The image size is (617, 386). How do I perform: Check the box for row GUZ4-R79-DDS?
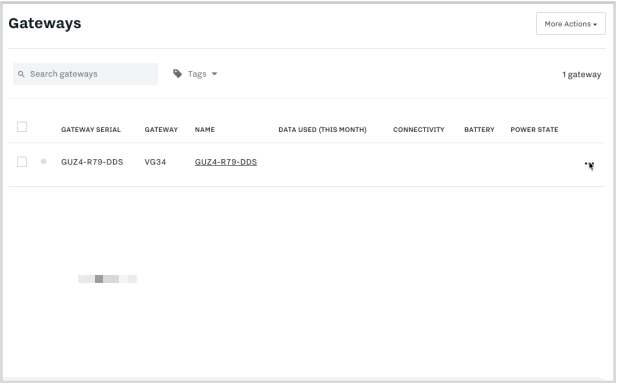[x=22, y=162]
